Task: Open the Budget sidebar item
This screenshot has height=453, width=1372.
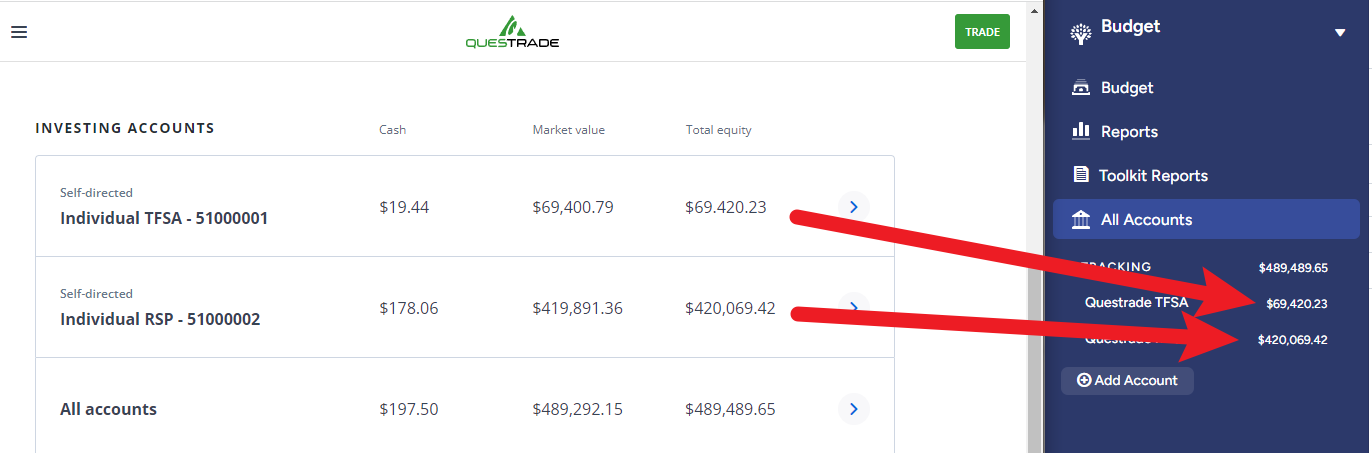Action: click(1127, 88)
